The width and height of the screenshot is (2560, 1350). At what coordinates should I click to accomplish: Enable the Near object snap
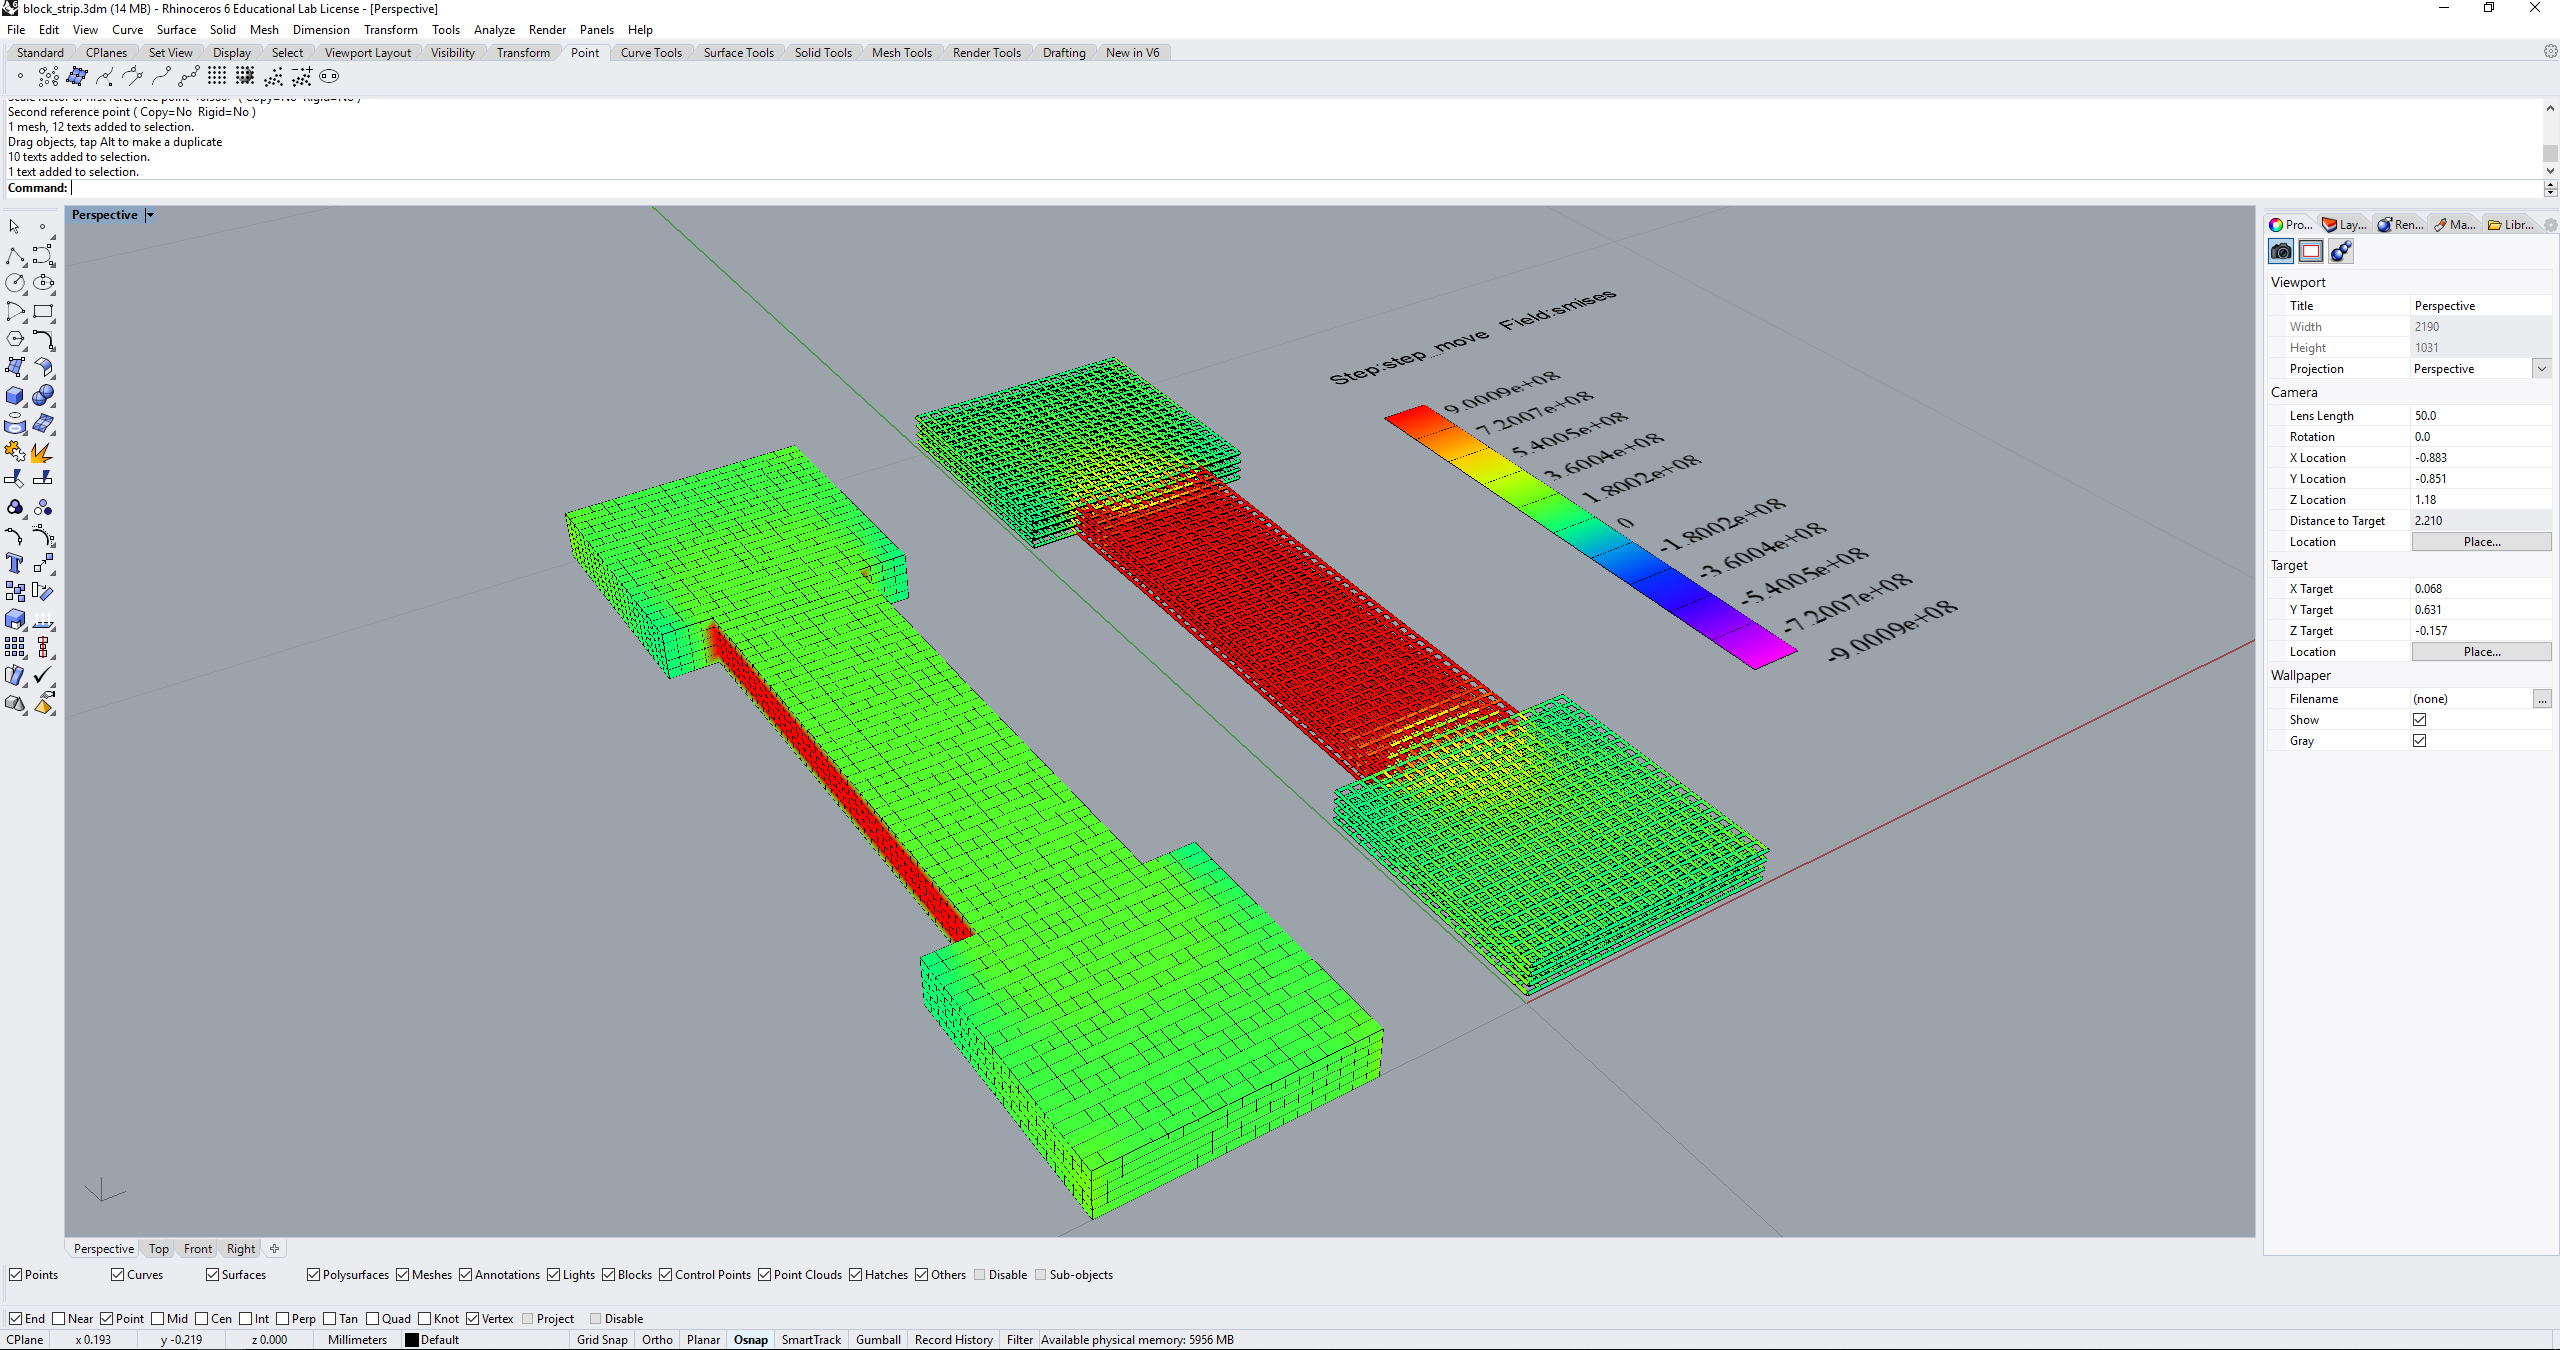[59, 1318]
